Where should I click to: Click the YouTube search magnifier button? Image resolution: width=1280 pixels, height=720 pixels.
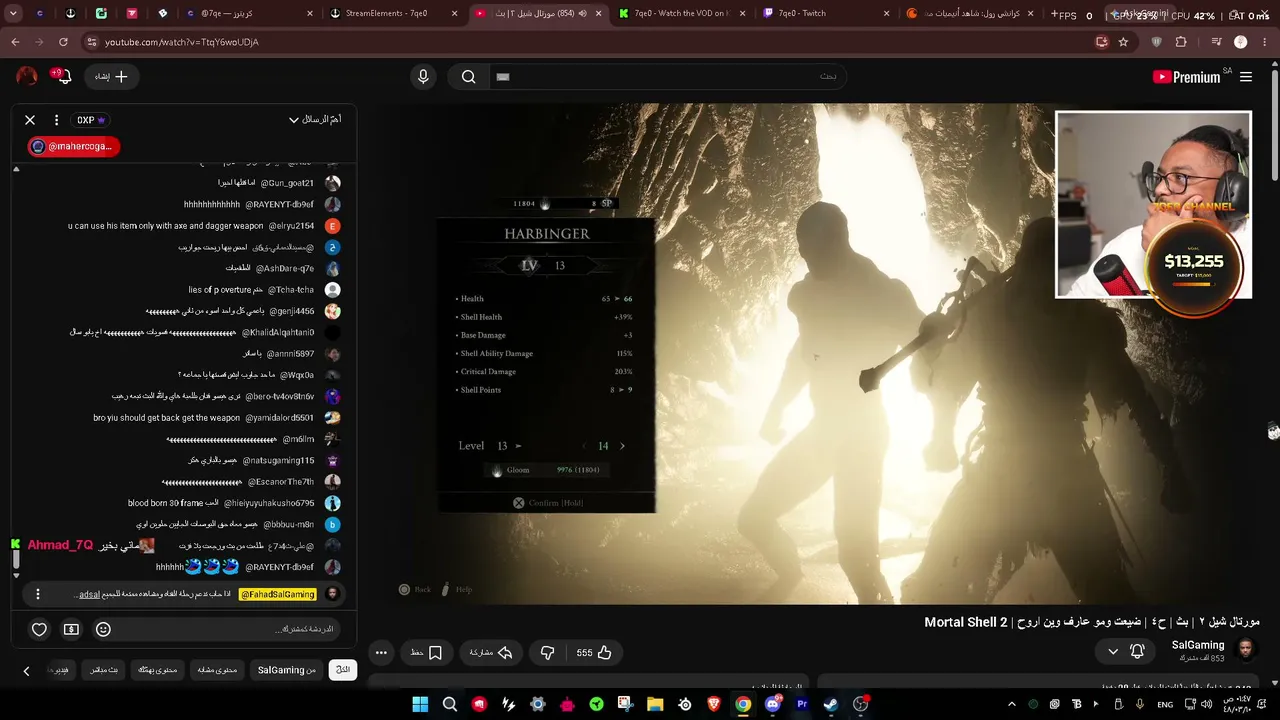[468, 77]
